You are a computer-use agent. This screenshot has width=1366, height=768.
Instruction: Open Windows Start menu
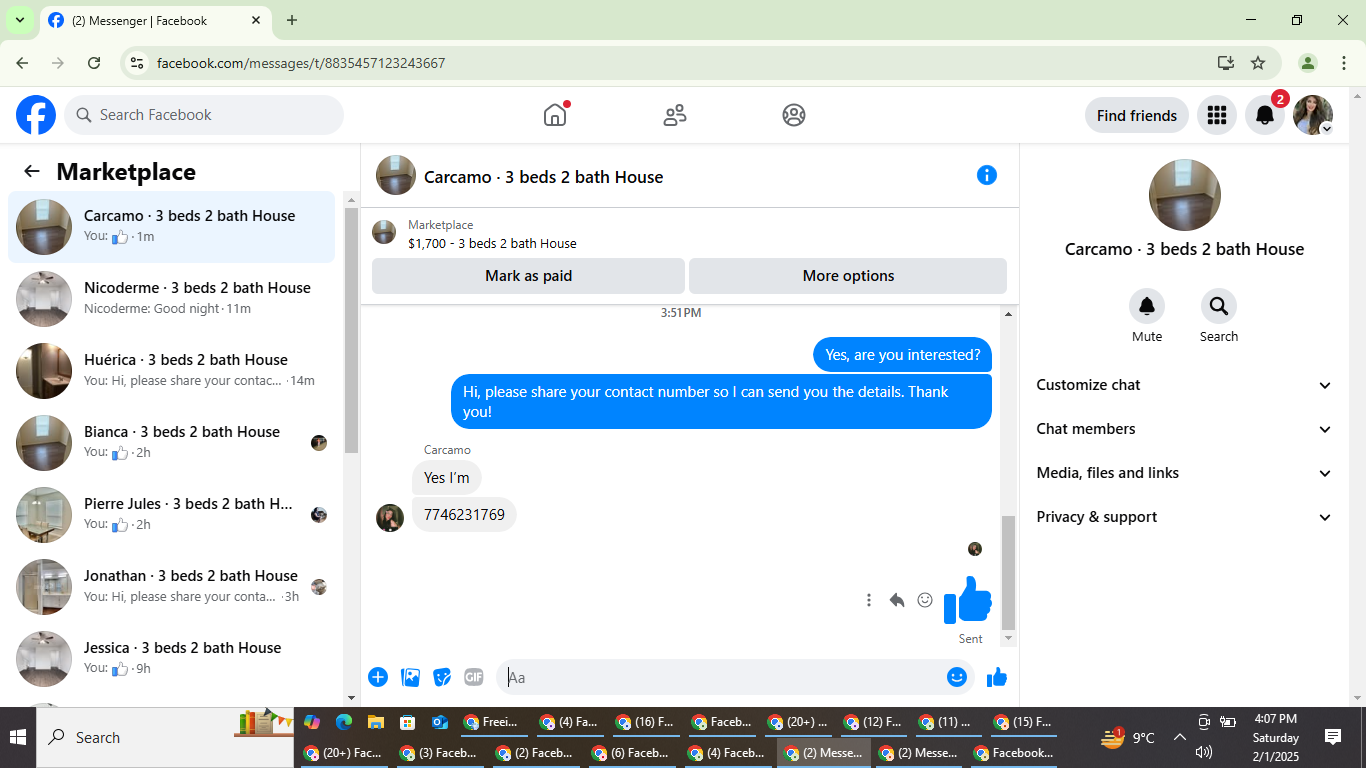coord(18,738)
